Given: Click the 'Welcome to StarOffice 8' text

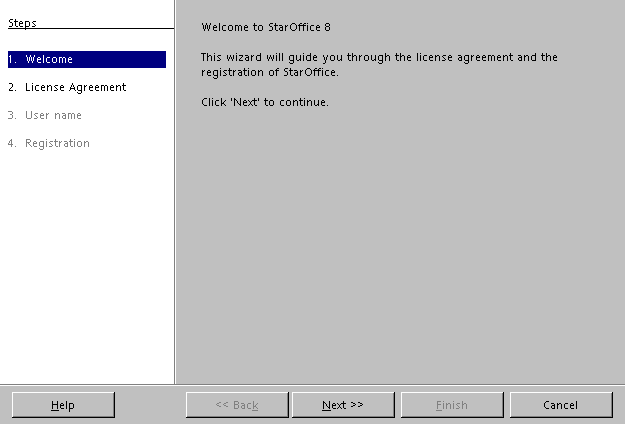Looking at the screenshot, I should pyautogui.click(x=266, y=27).
